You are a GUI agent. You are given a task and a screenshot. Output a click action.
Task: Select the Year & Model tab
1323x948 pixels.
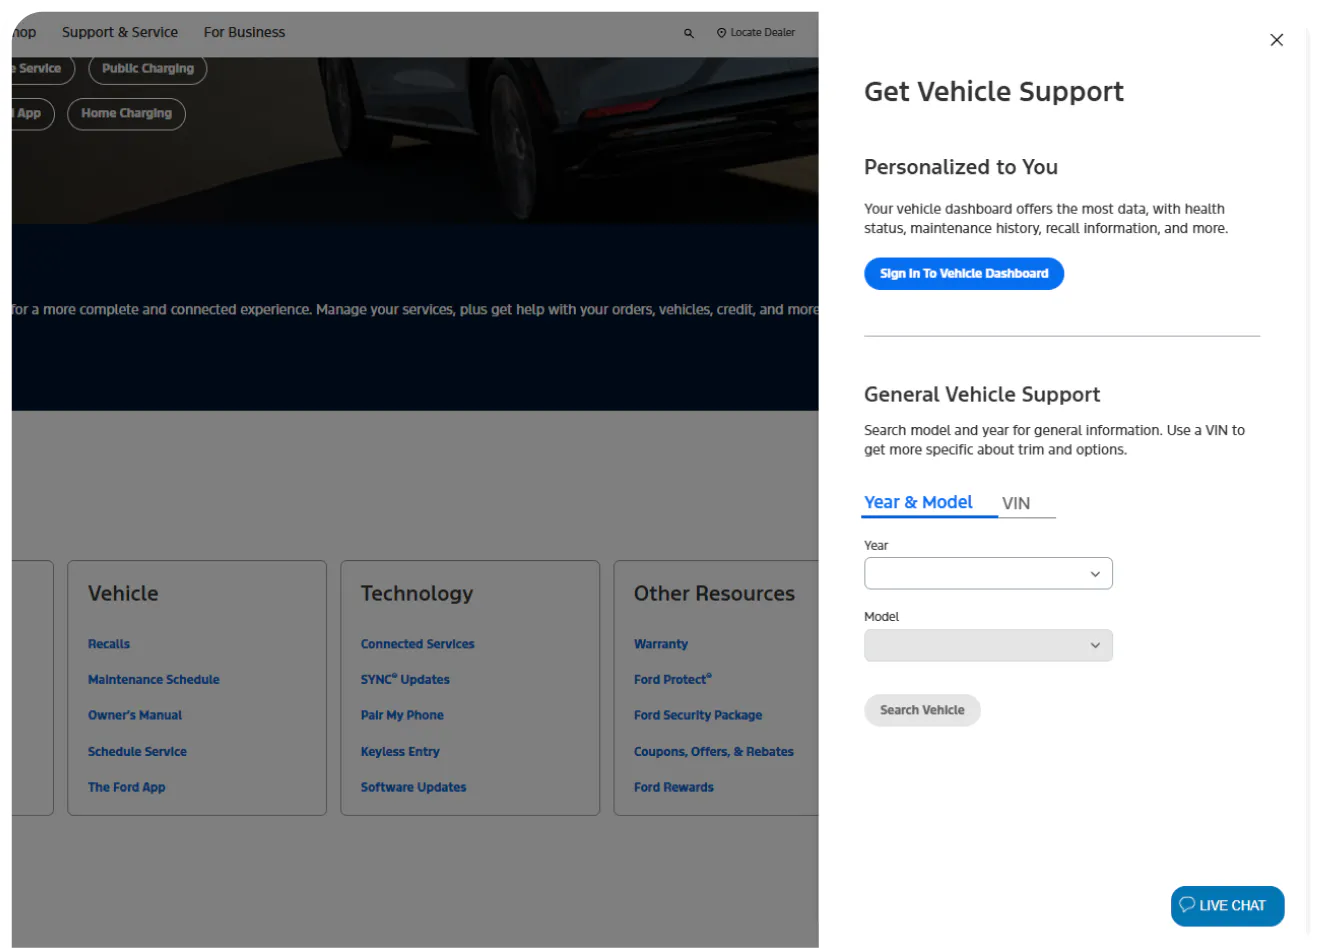tap(918, 502)
